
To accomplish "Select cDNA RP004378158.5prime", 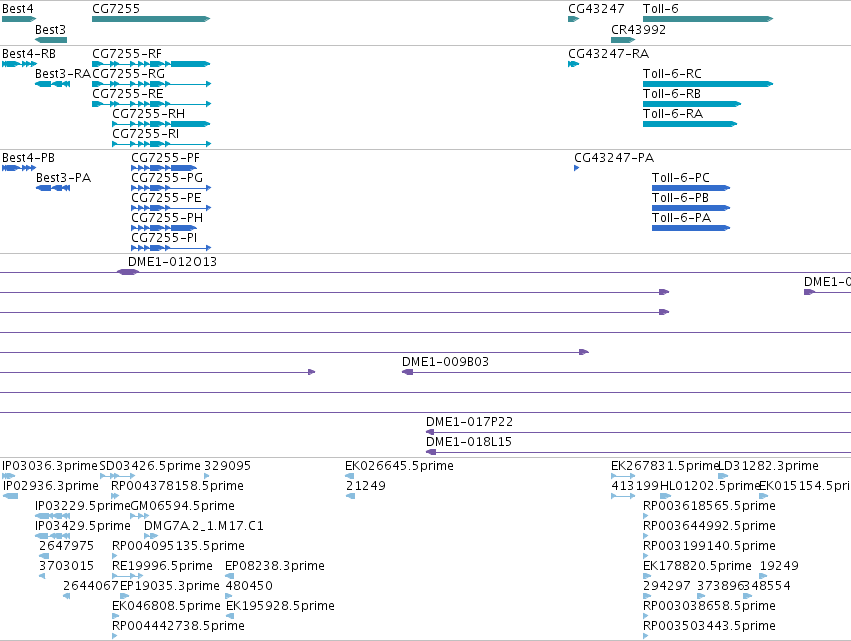I will [x=115, y=496].
